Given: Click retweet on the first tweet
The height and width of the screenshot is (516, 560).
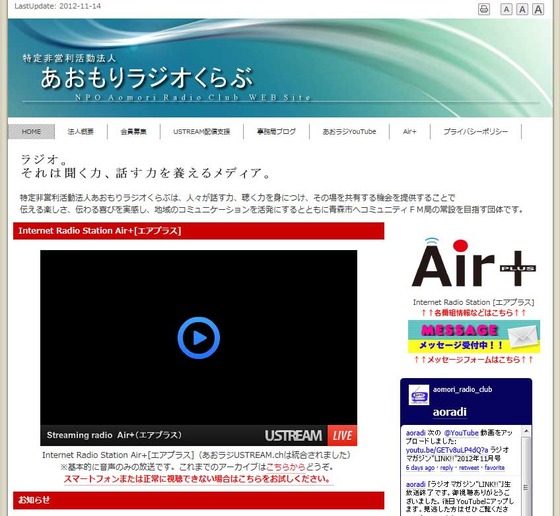Looking at the screenshot, I should pos(469,467).
